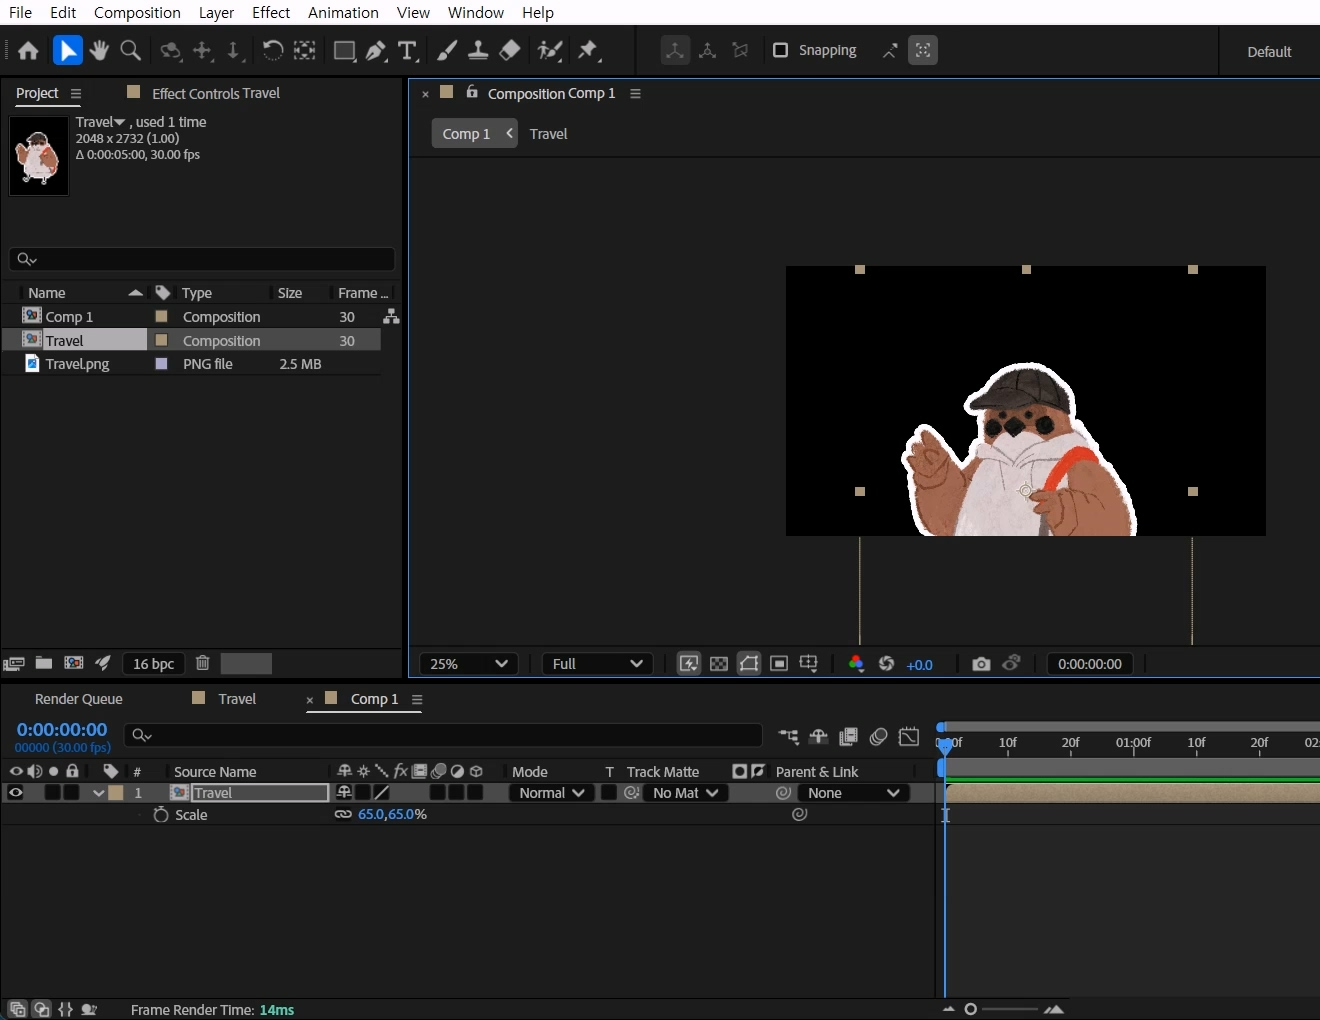
Task: Click the Default workspace button
Action: [x=1269, y=51]
